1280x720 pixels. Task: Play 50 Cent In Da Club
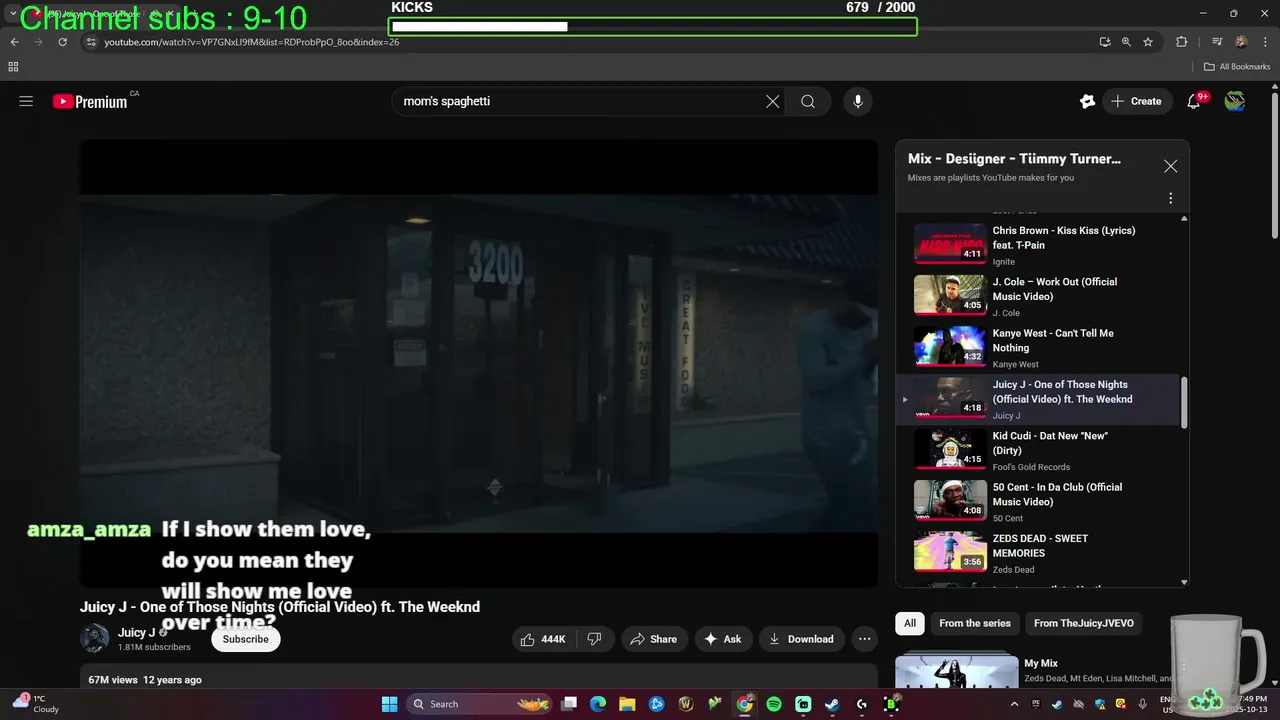(950, 500)
